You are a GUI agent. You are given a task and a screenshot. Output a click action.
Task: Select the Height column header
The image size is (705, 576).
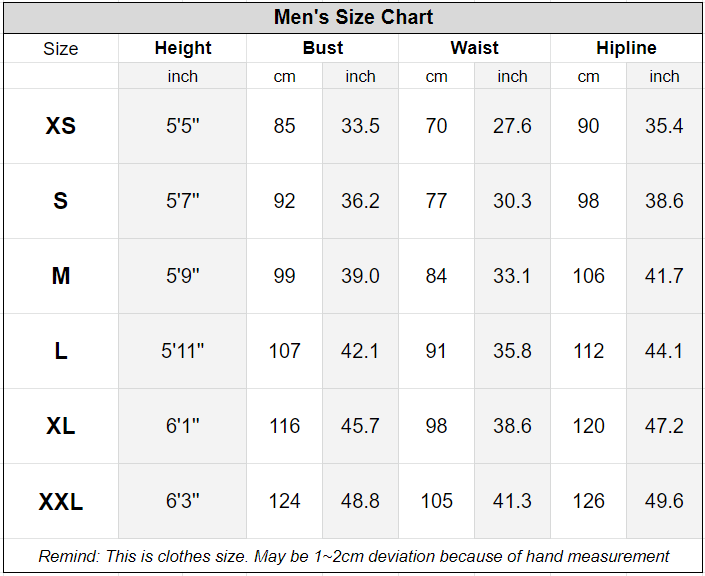(183, 48)
